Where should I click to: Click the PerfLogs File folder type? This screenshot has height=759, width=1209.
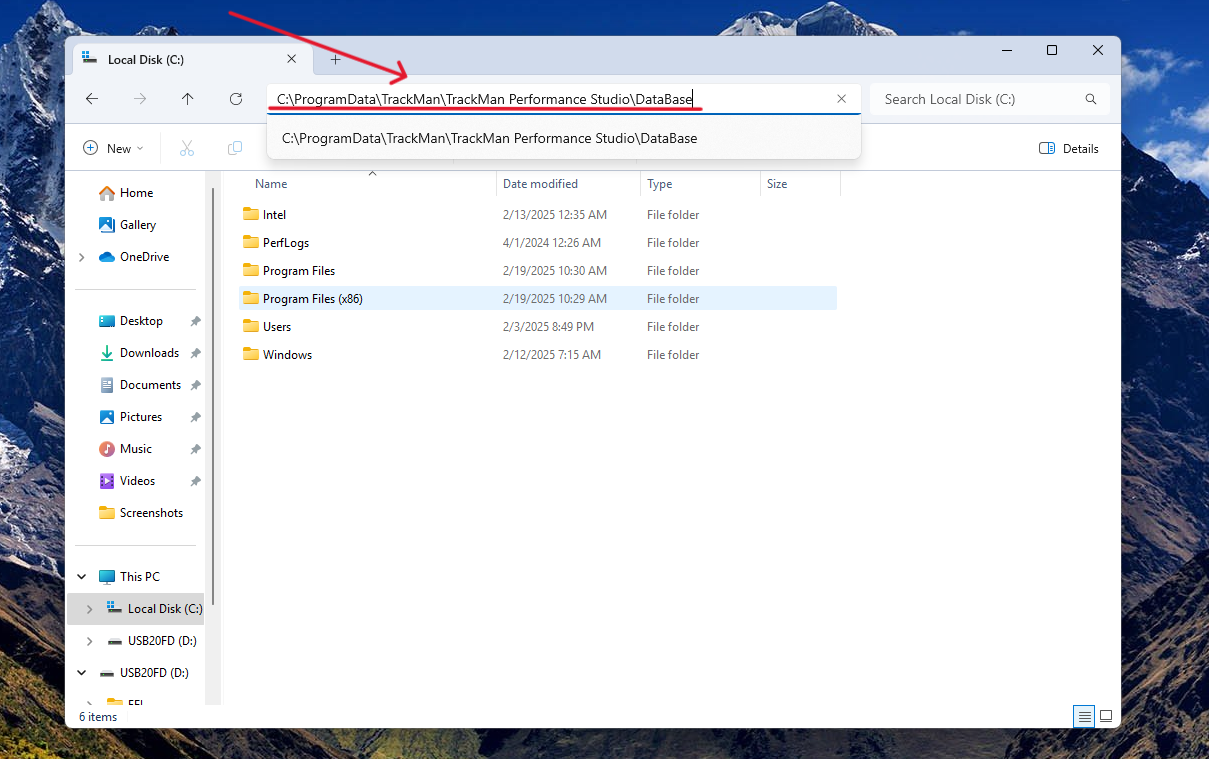point(673,242)
